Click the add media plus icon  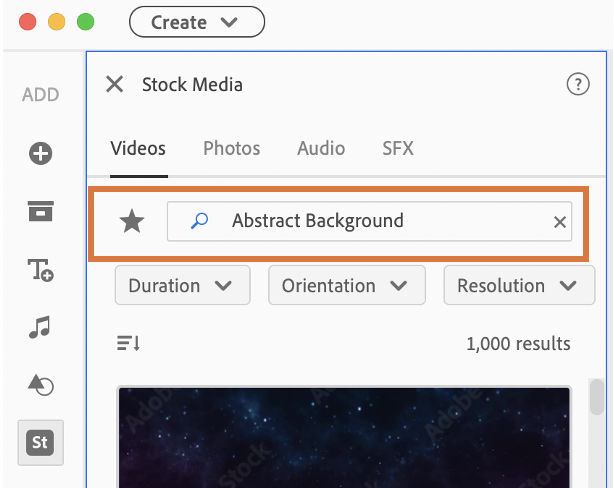click(x=40, y=154)
